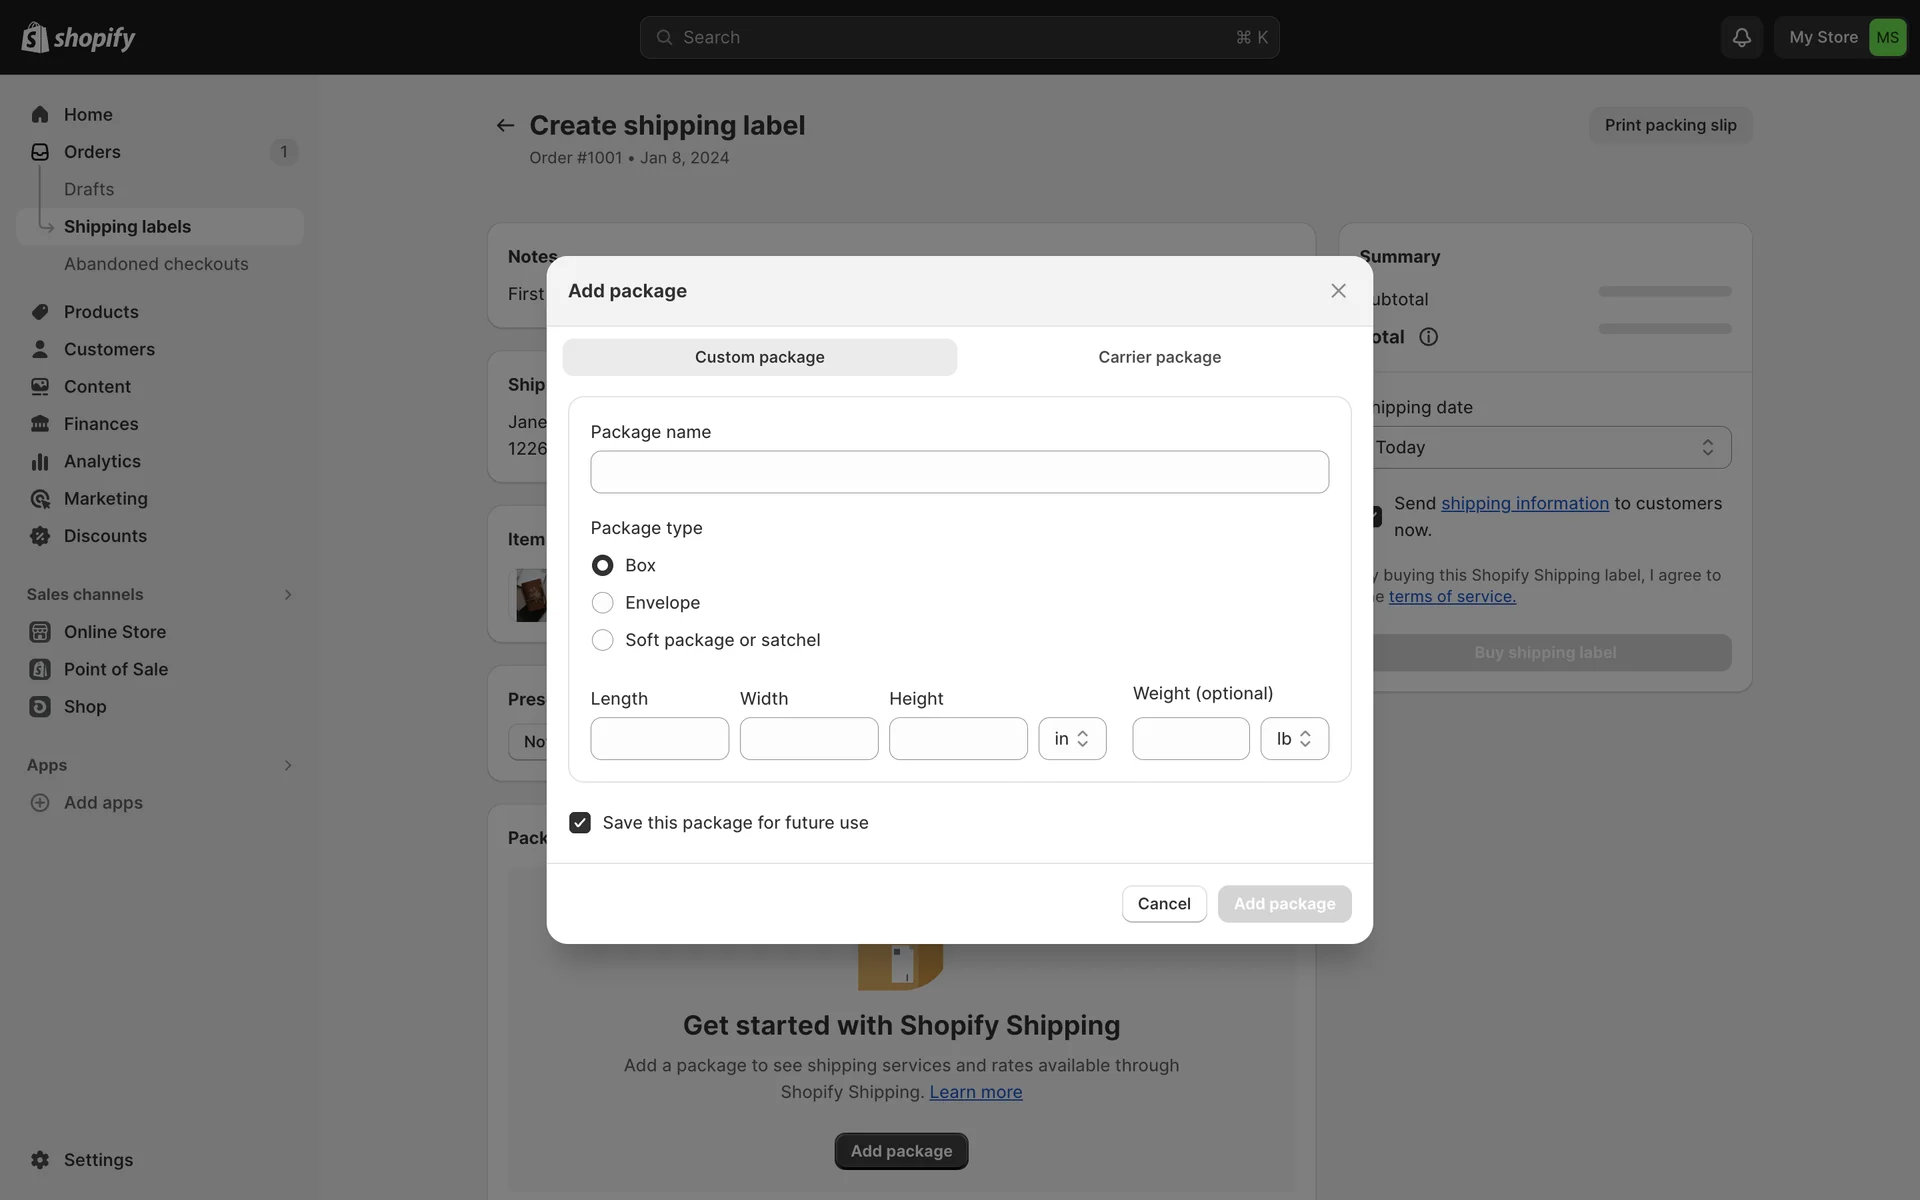
Task: Switch to the Carrier package tab
Action: pyautogui.click(x=1159, y=357)
